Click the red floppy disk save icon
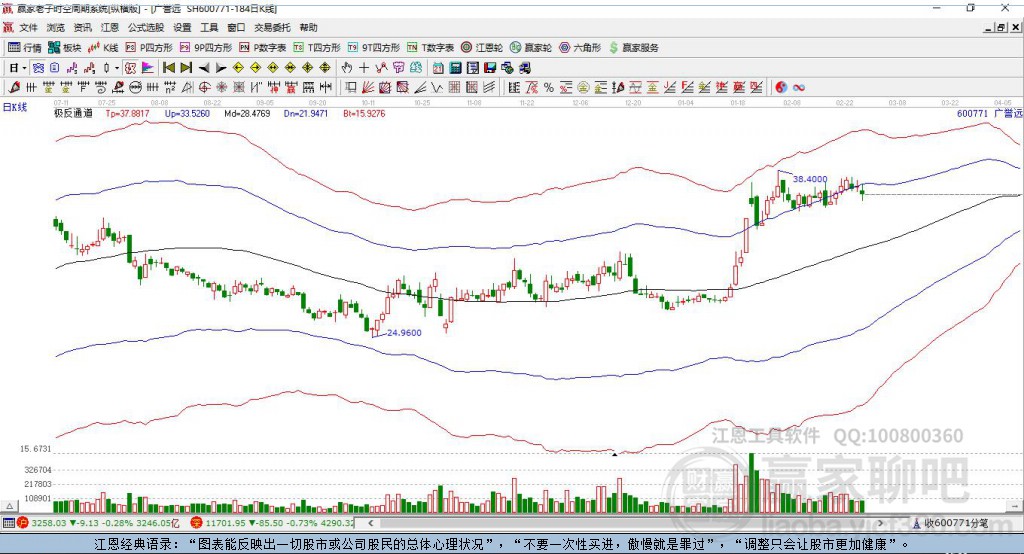This screenshot has height=554, width=1024. click(x=490, y=68)
